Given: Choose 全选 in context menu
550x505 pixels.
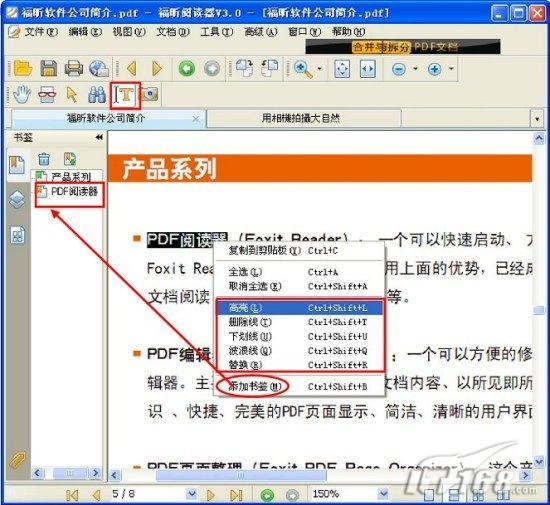Looking at the screenshot, I should click(299, 272).
